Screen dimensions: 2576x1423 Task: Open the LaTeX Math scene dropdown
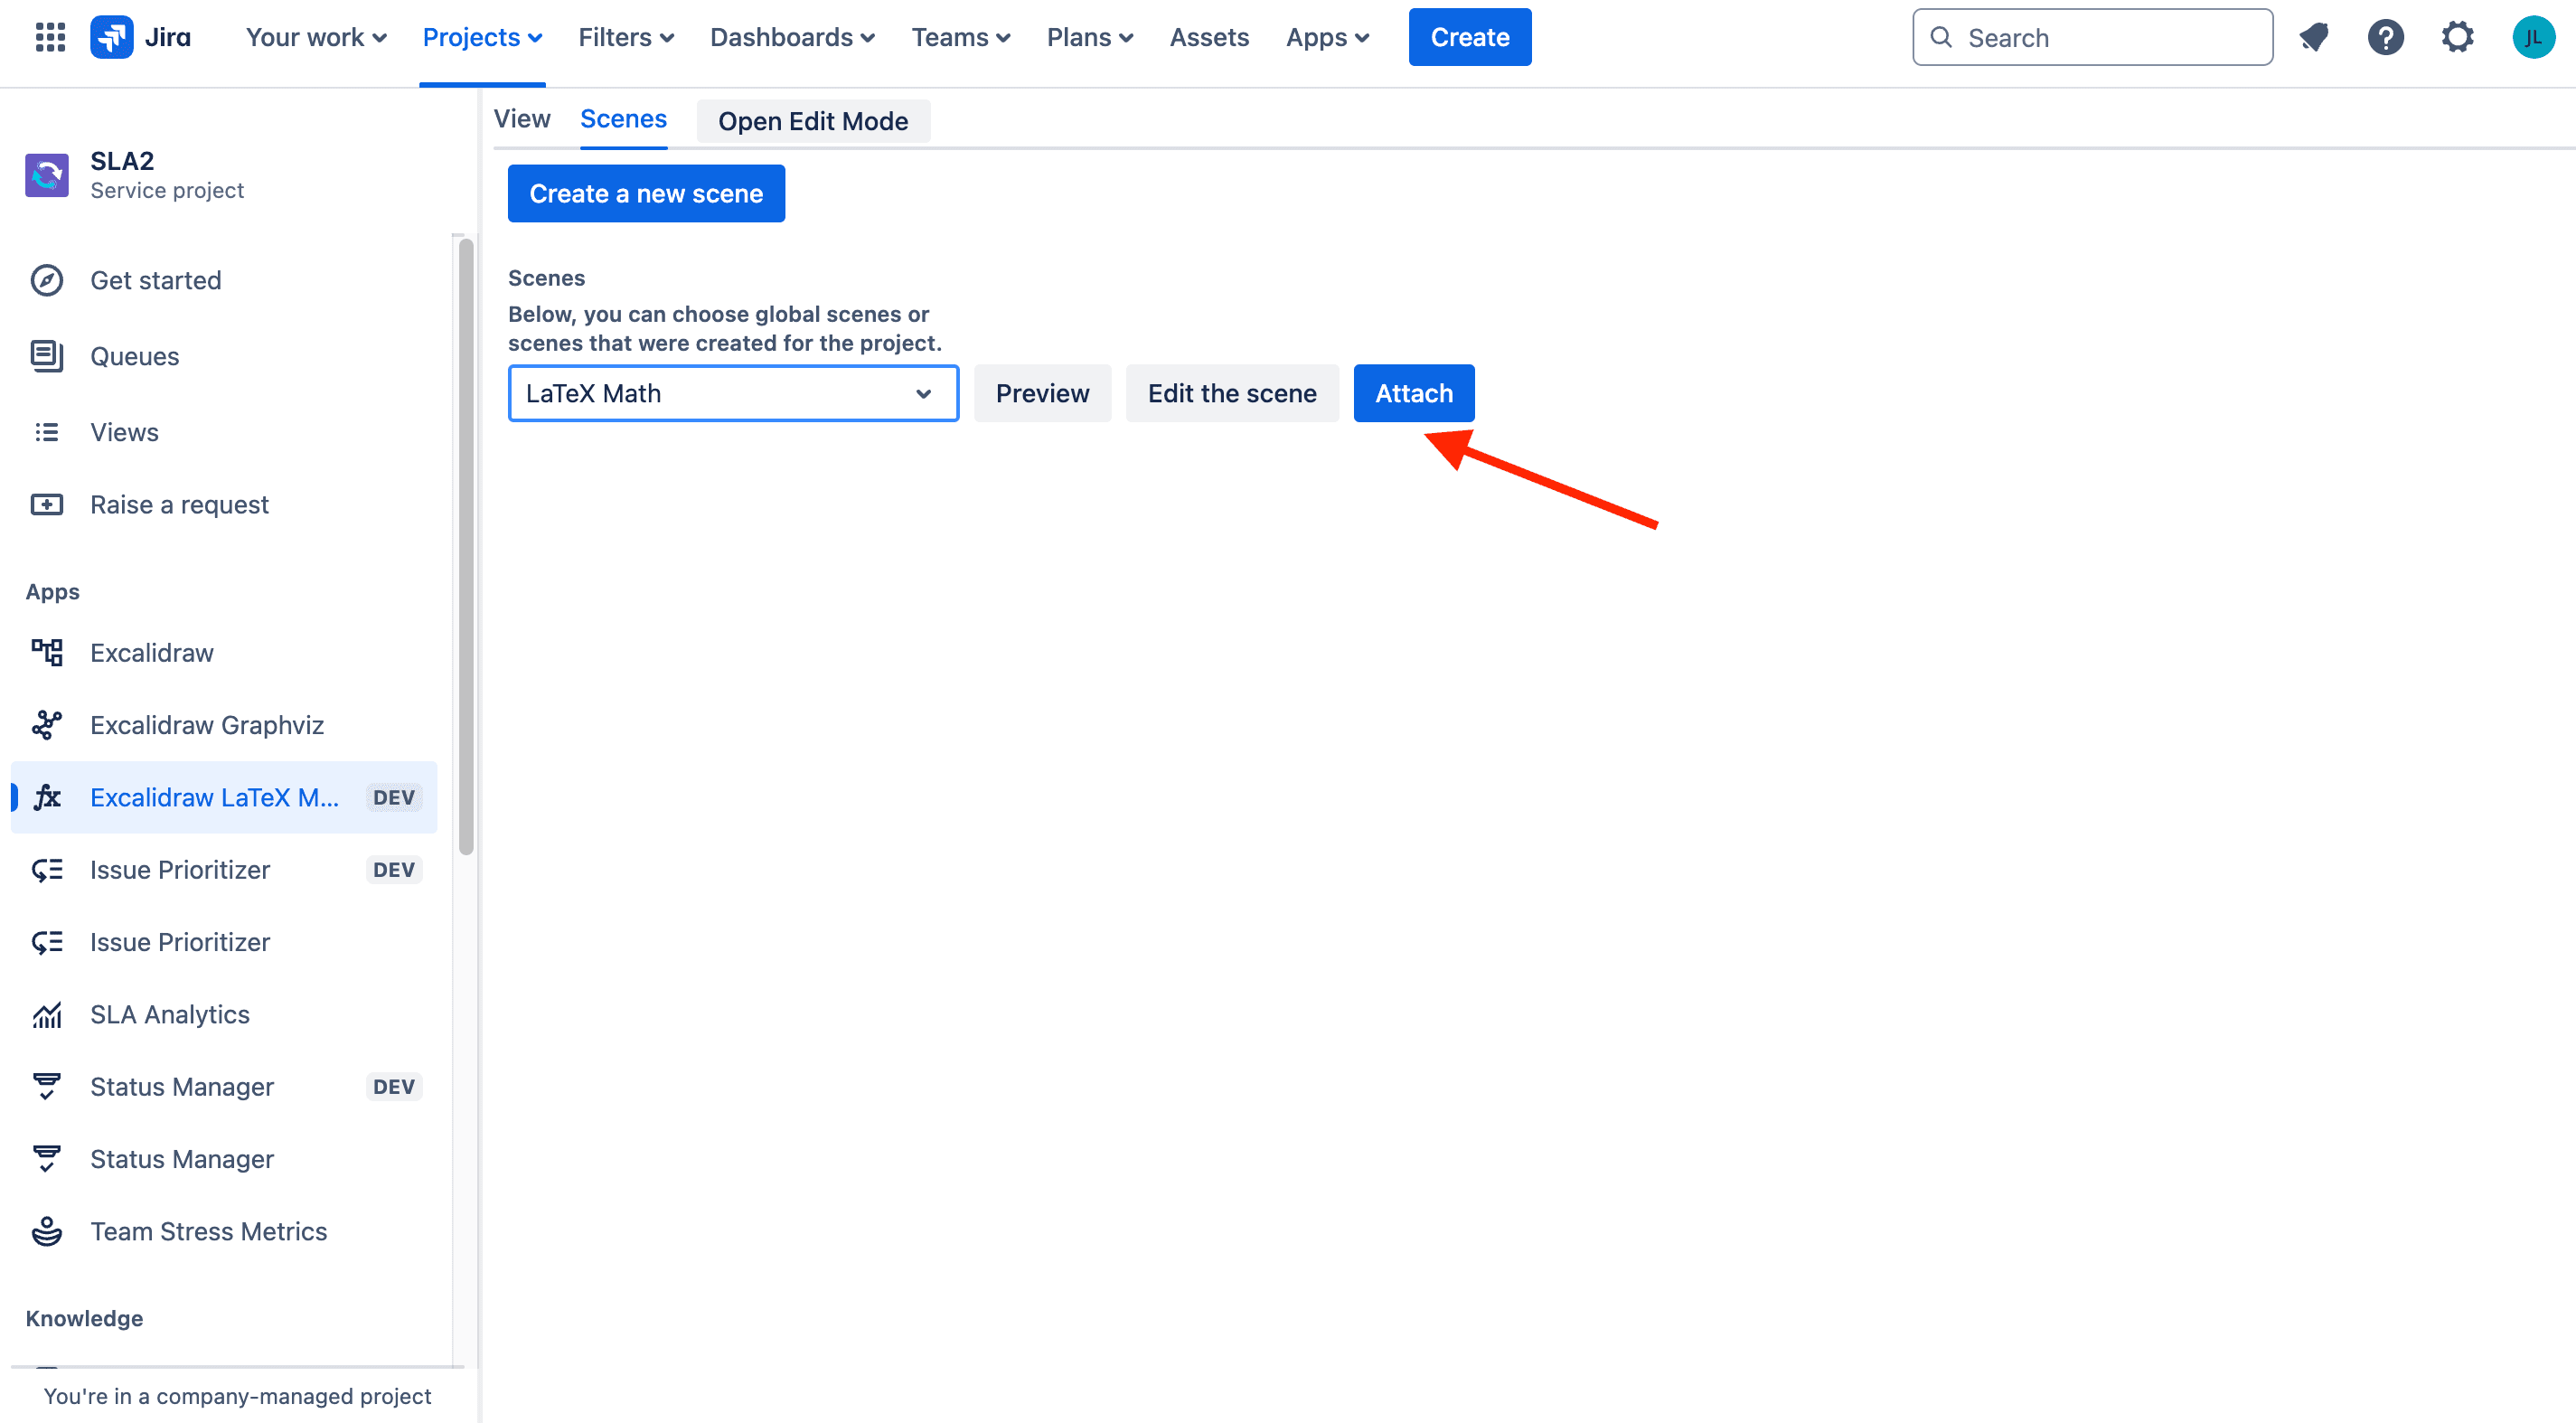(733, 393)
